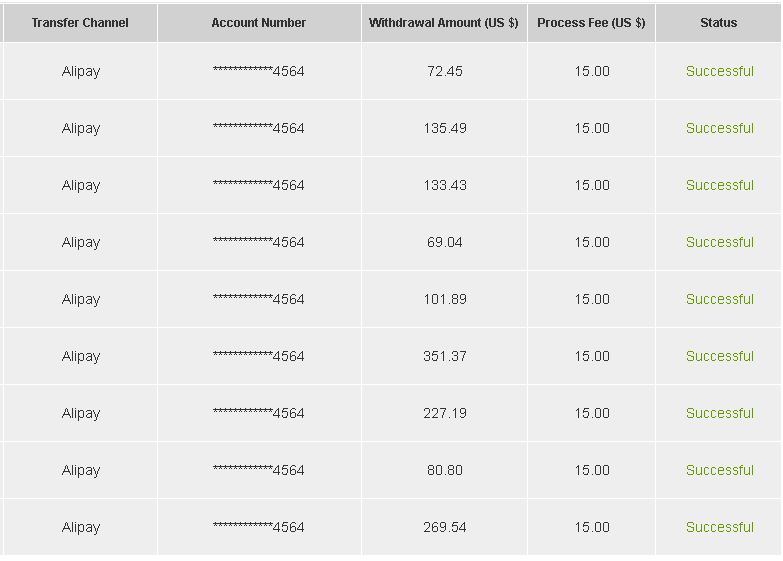Select the 351.37 withdrawal amount cell
The height and width of the screenshot is (561, 783).
(x=444, y=356)
